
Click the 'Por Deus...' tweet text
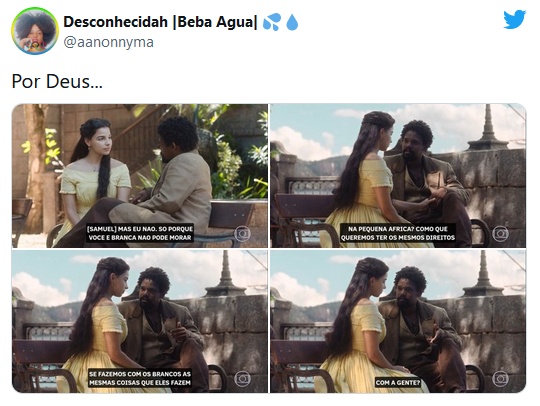pos(57,82)
